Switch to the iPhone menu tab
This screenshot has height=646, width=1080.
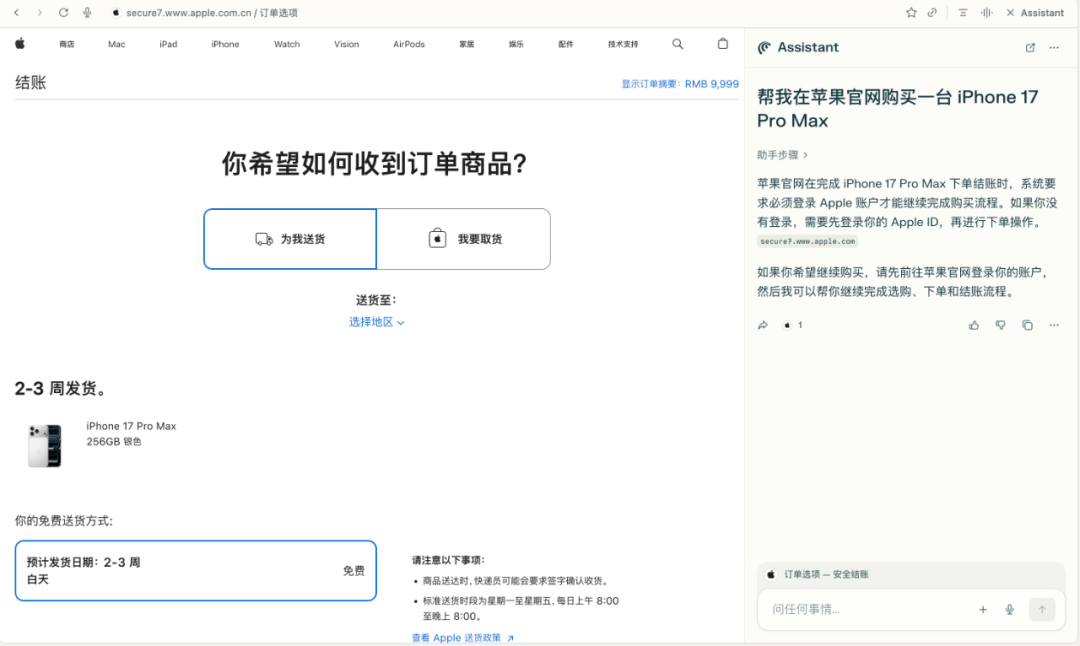(x=225, y=44)
